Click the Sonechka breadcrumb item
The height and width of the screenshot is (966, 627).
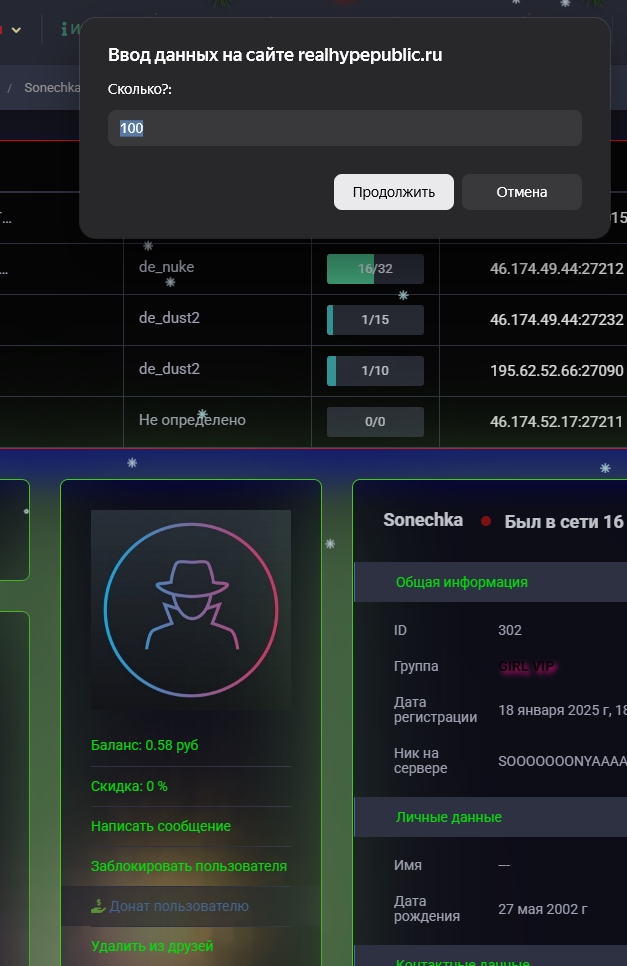[x=52, y=87]
